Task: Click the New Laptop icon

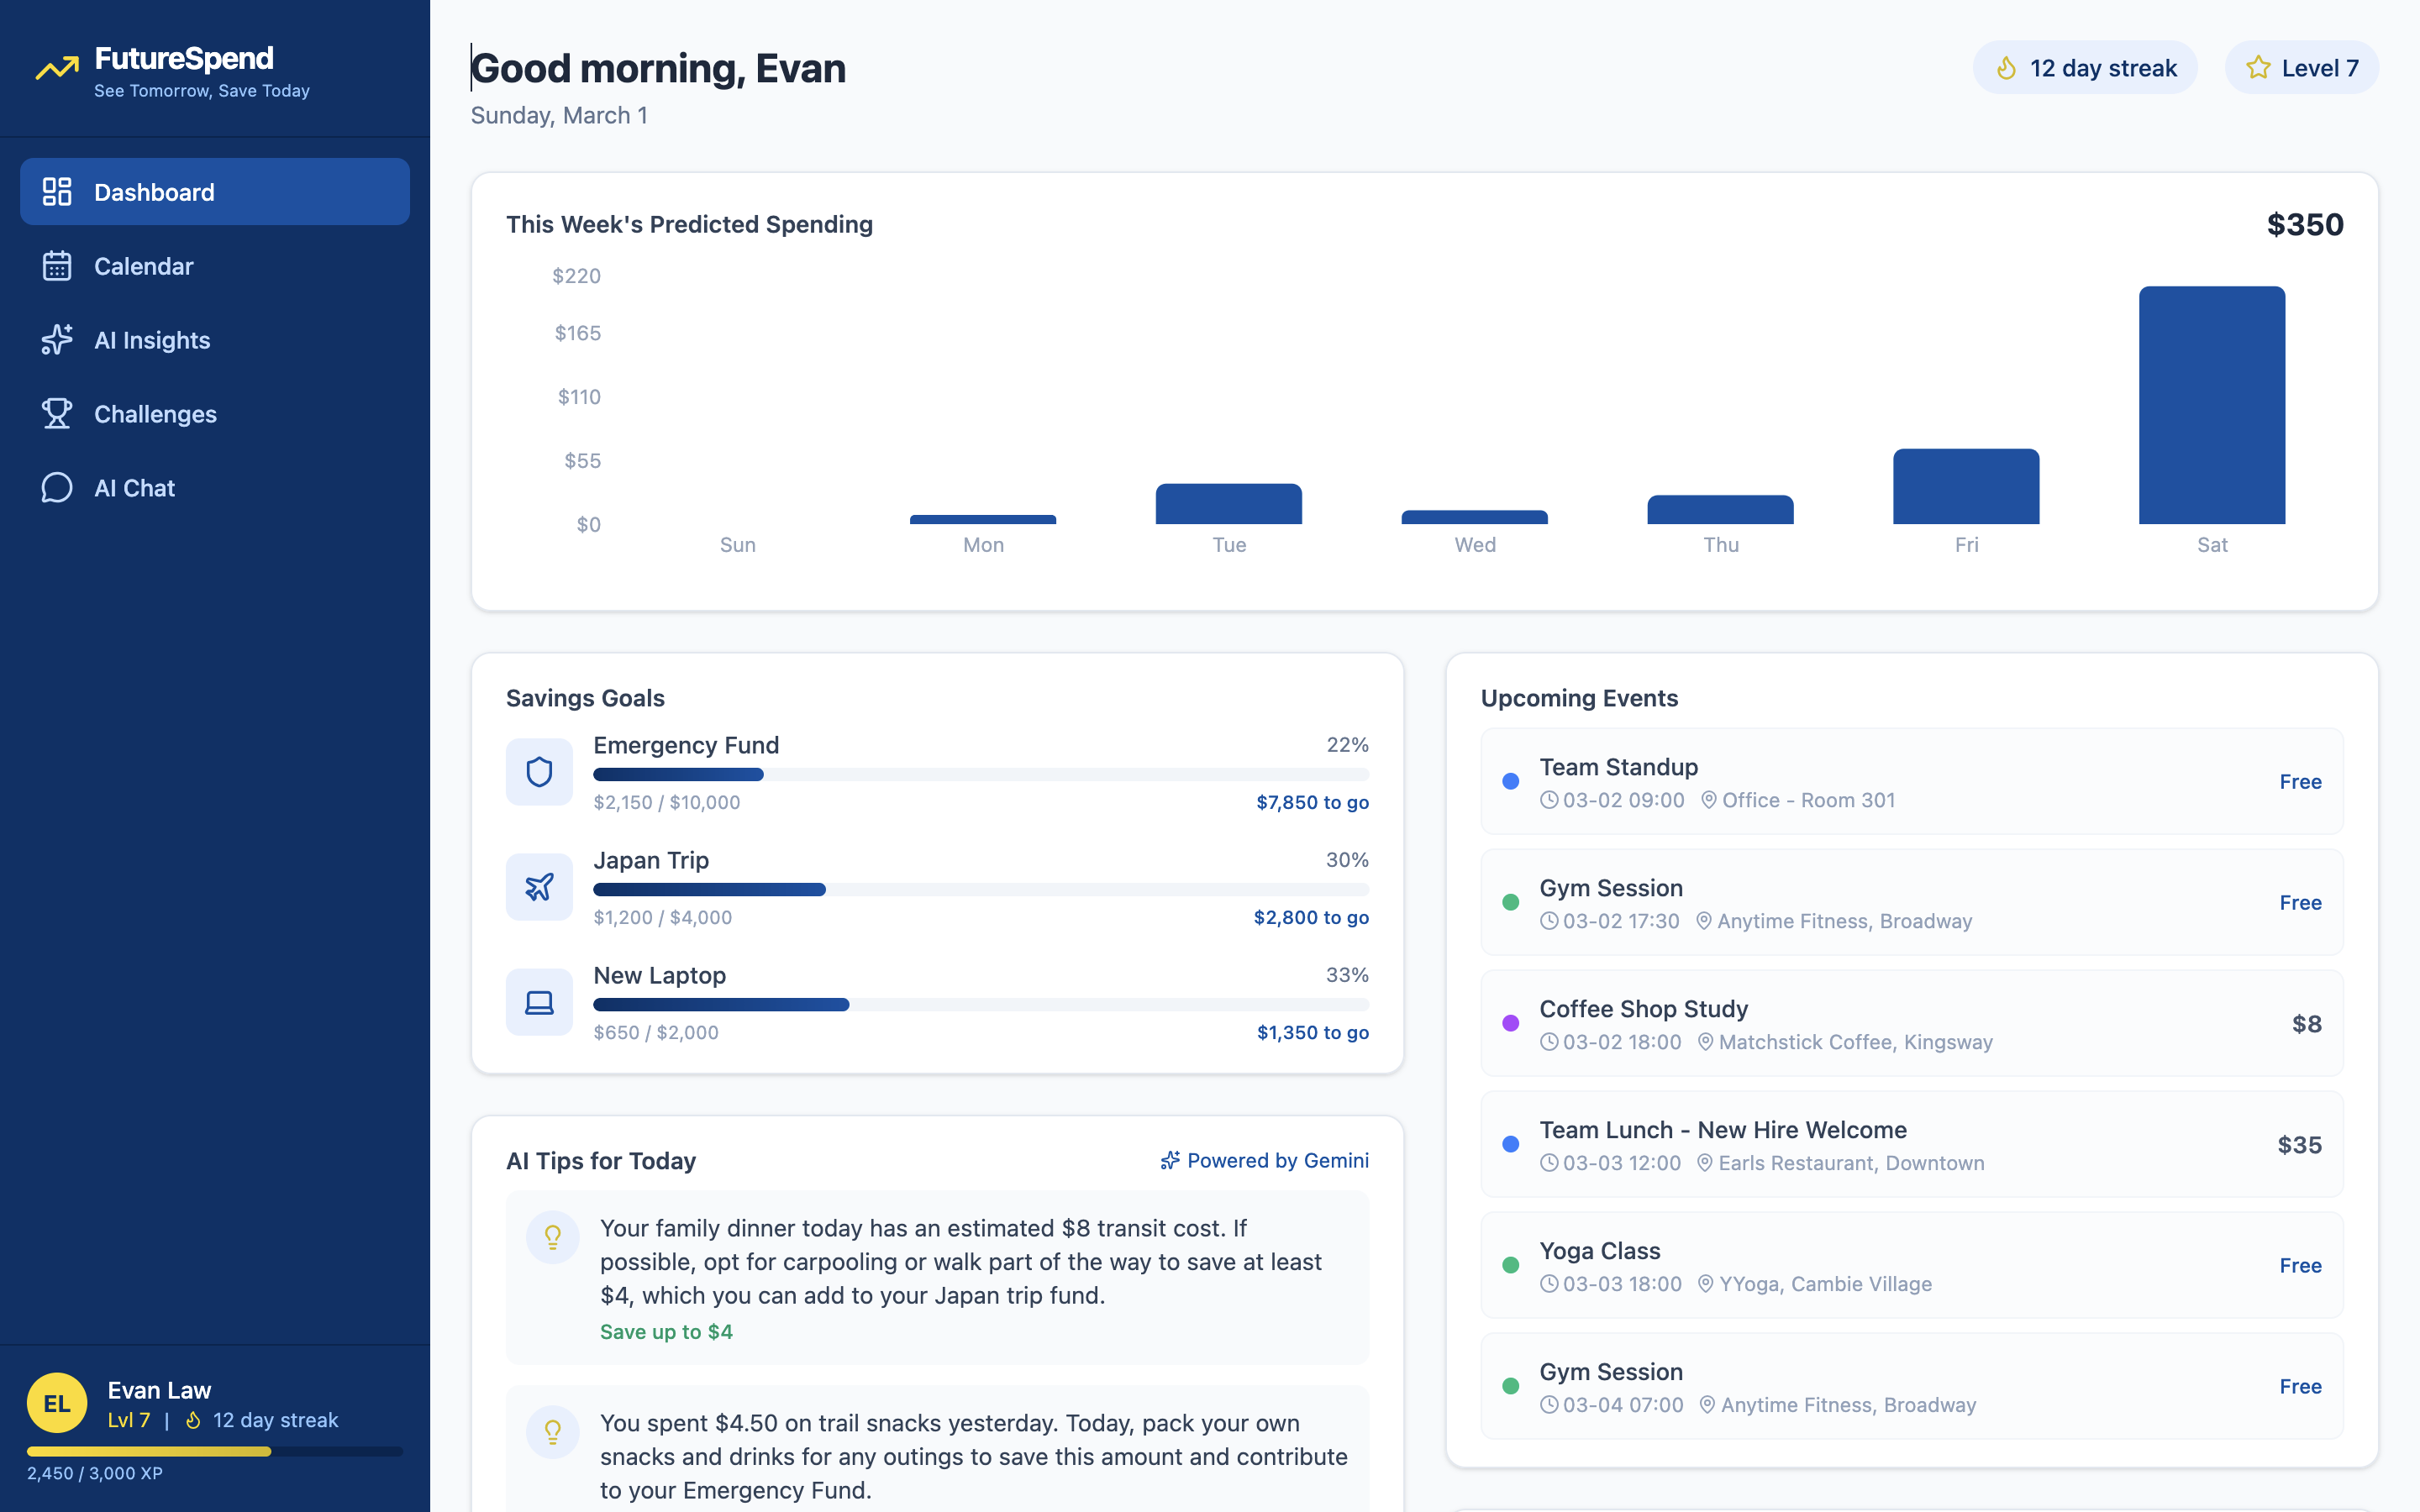Action: pos(539,1002)
